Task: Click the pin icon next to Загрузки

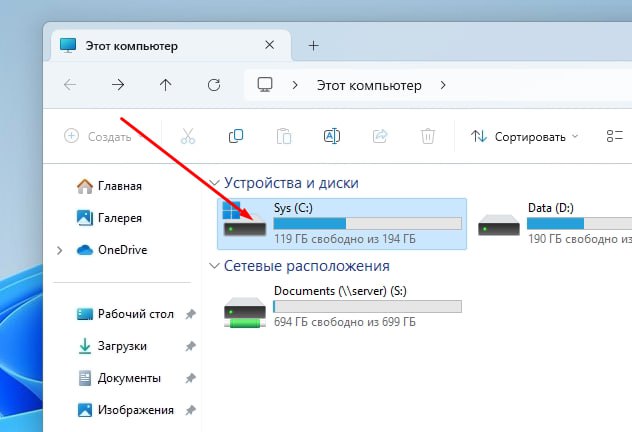Action: coord(190,346)
